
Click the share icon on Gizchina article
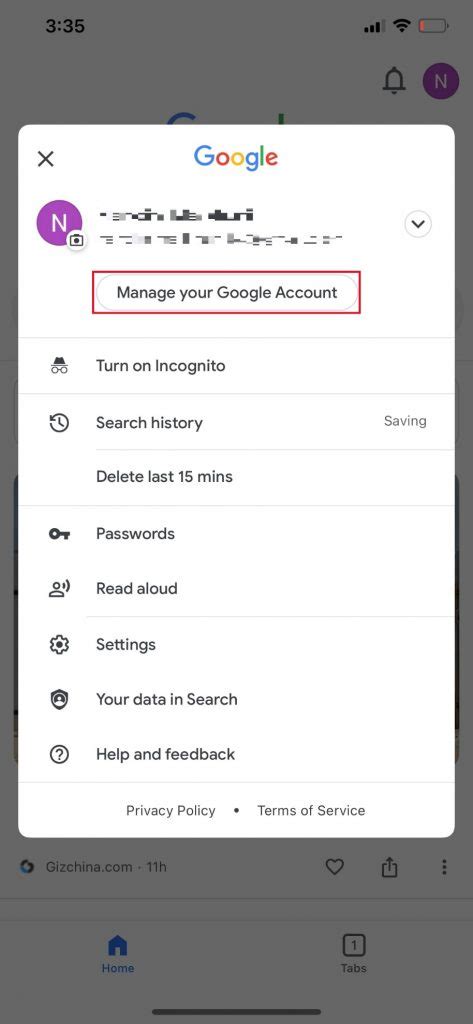click(389, 867)
